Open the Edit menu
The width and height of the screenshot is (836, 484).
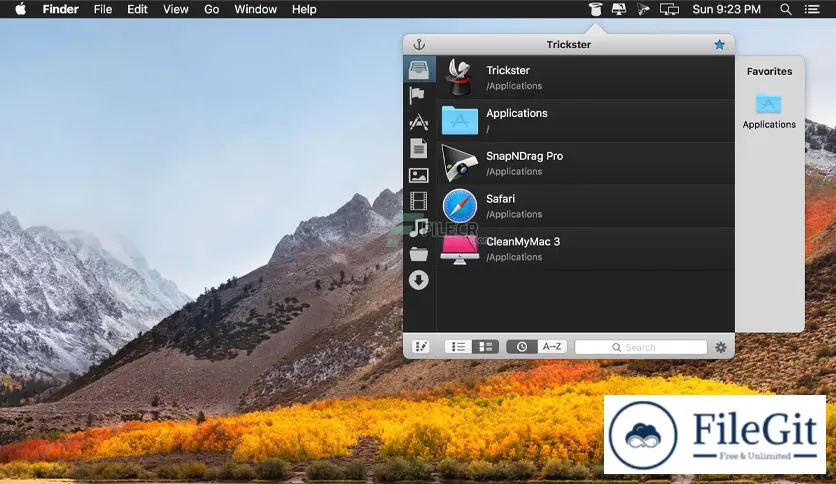[x=137, y=9]
